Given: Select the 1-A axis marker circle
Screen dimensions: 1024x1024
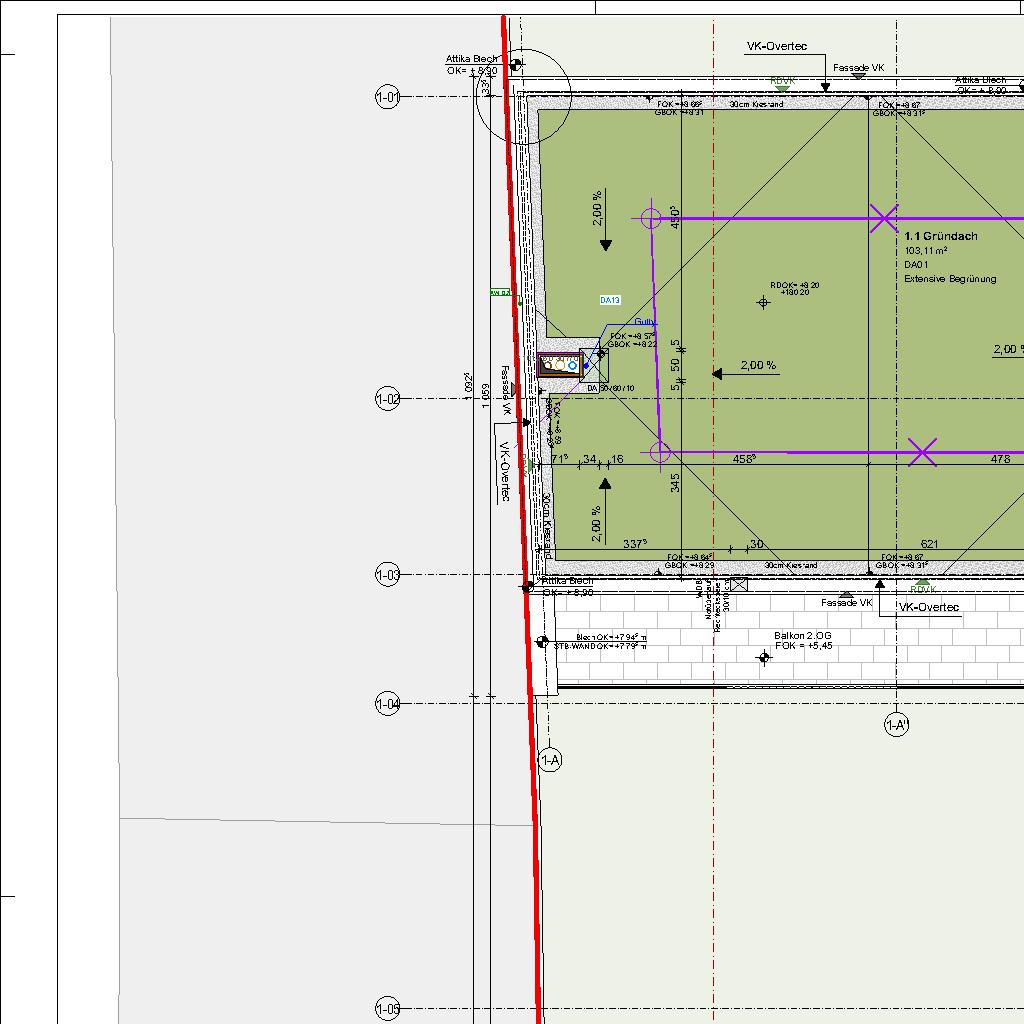Looking at the screenshot, I should (x=550, y=761).
